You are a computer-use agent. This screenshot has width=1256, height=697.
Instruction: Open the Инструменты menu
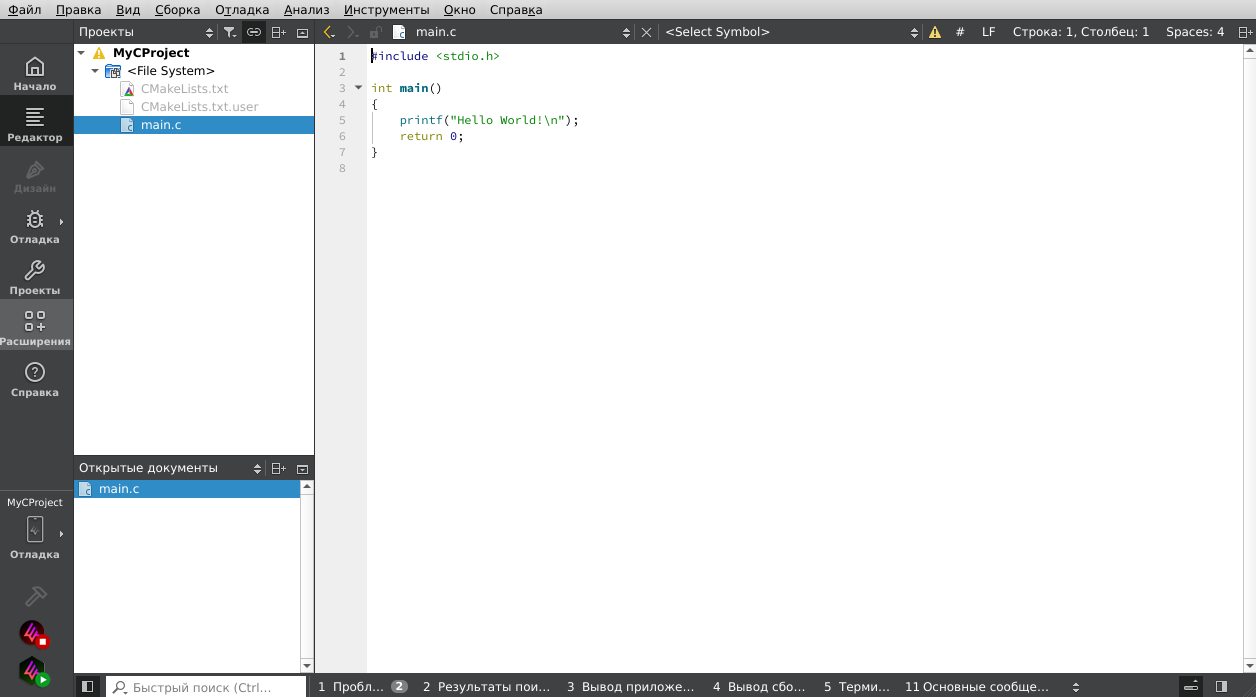pyautogui.click(x=386, y=9)
